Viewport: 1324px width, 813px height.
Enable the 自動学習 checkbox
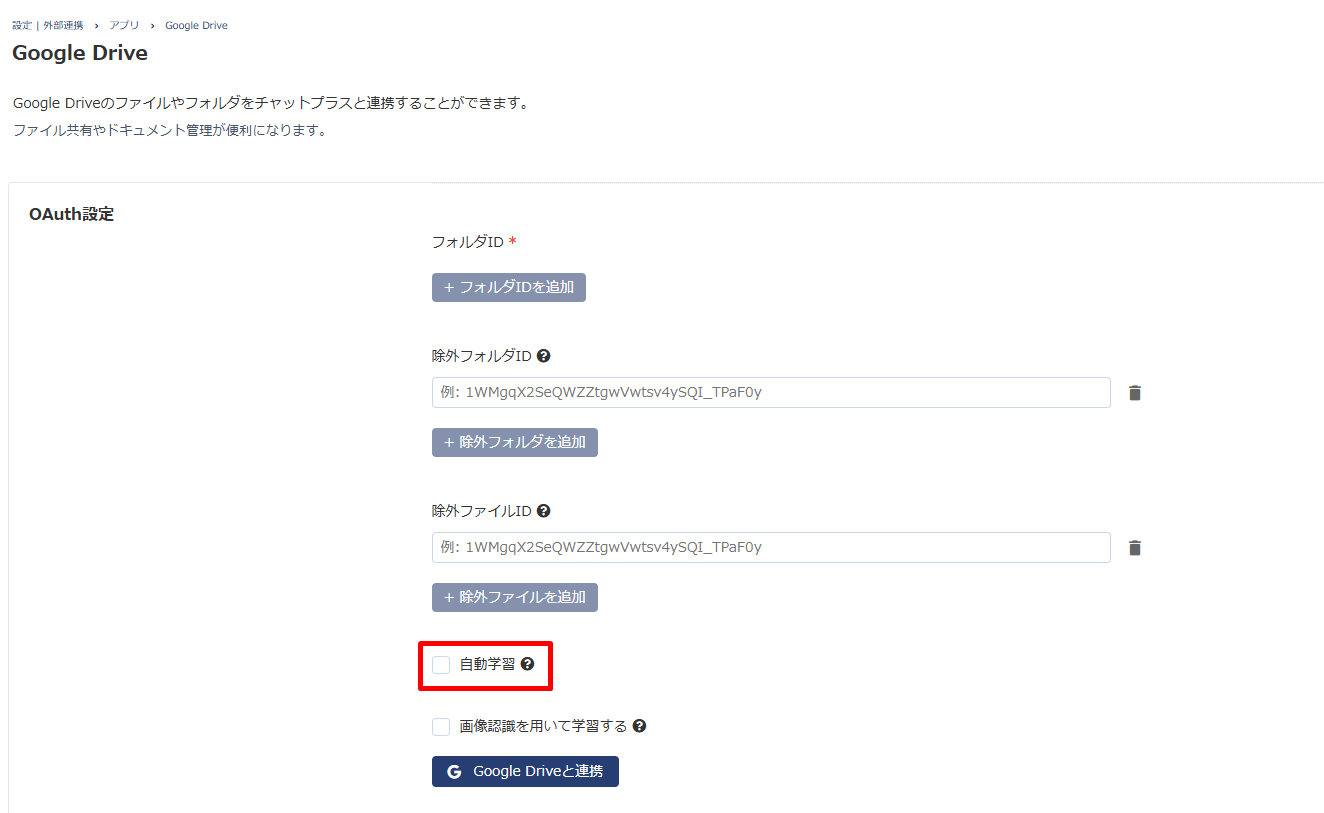click(x=441, y=665)
